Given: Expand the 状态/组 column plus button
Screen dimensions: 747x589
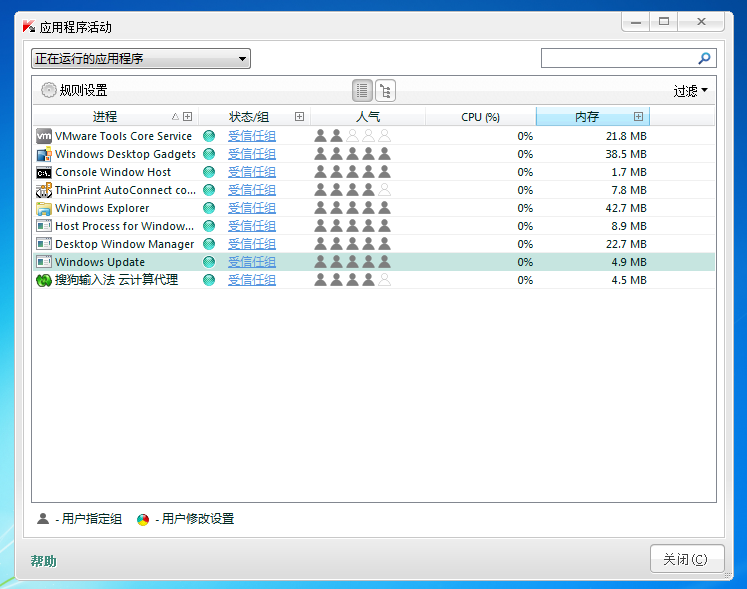Looking at the screenshot, I should click(299, 117).
